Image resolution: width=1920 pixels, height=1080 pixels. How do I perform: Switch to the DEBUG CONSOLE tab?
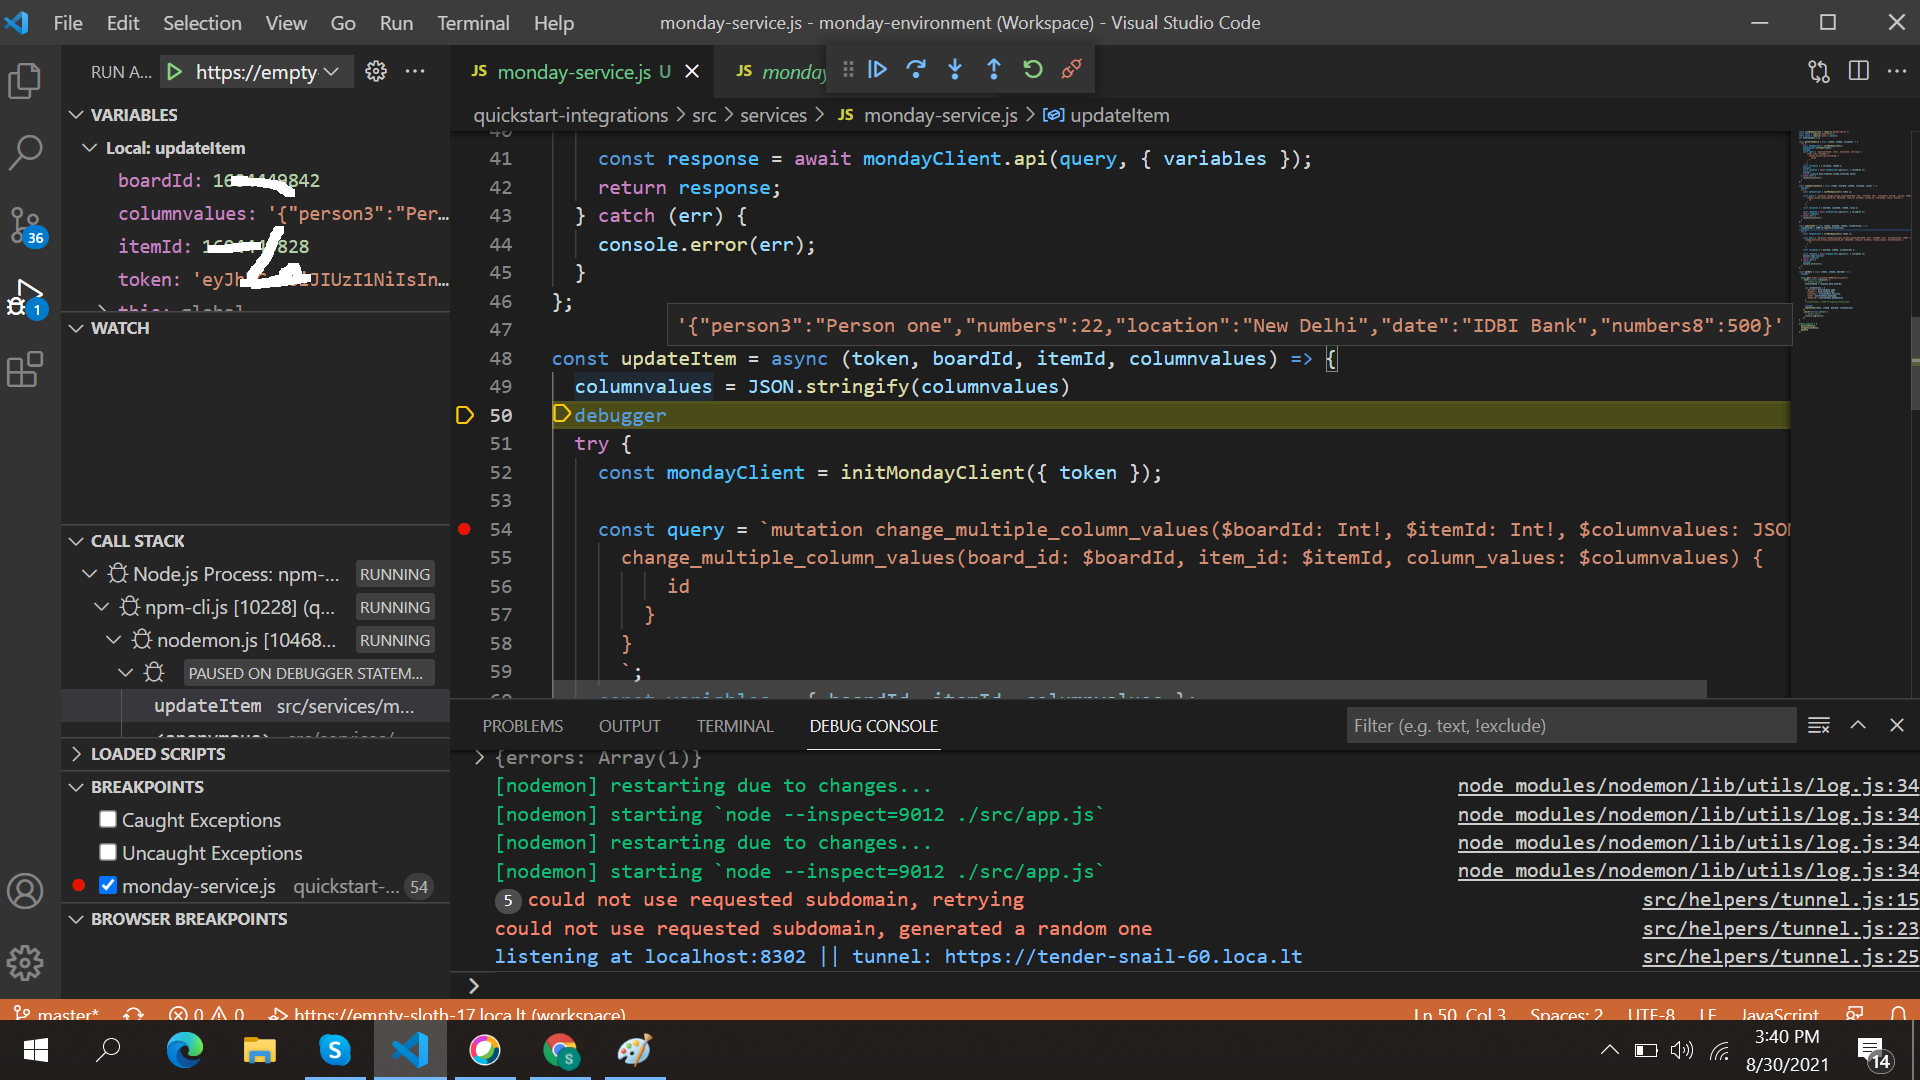pos(873,726)
